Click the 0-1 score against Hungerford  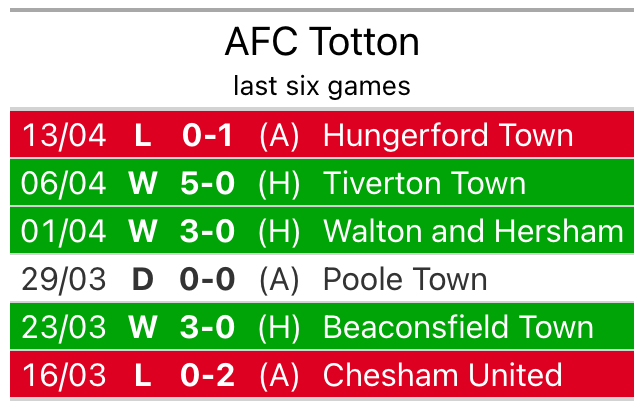[208, 135]
